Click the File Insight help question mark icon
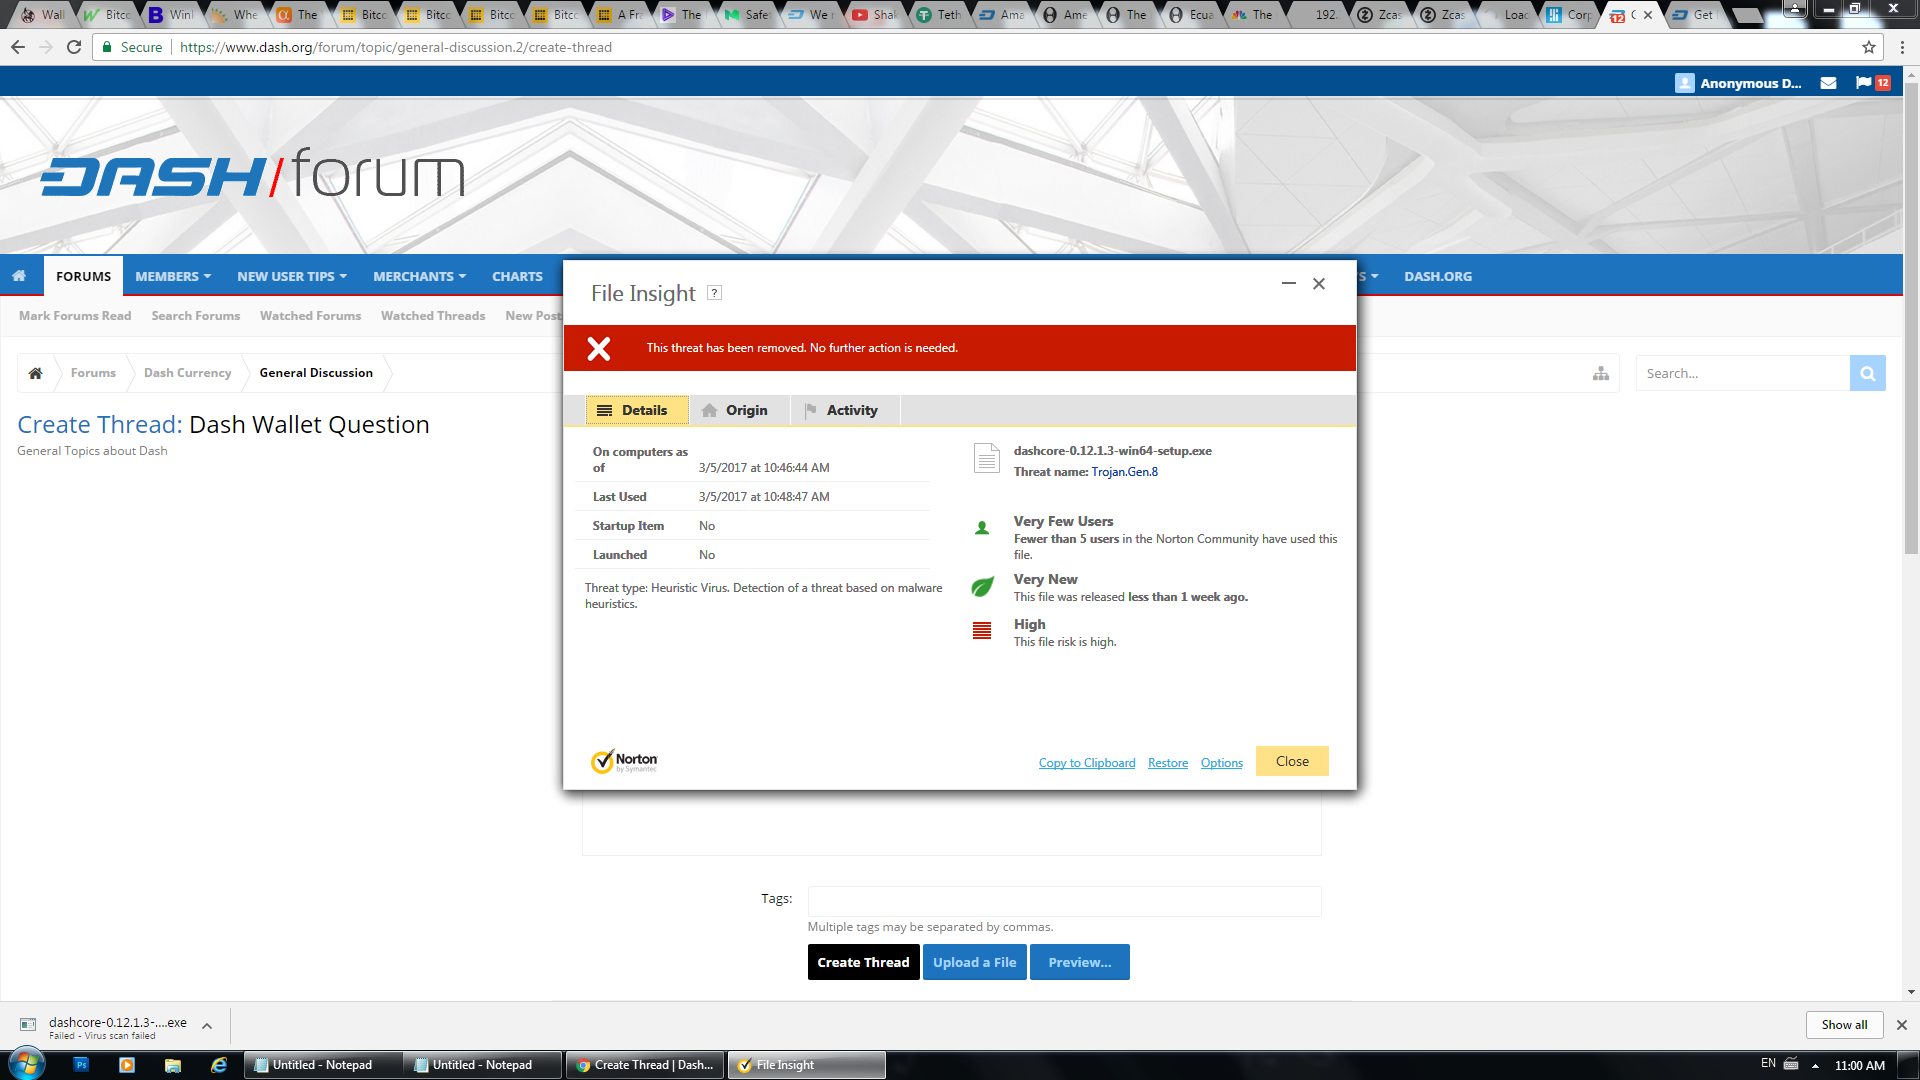This screenshot has width=1920, height=1080. [714, 293]
